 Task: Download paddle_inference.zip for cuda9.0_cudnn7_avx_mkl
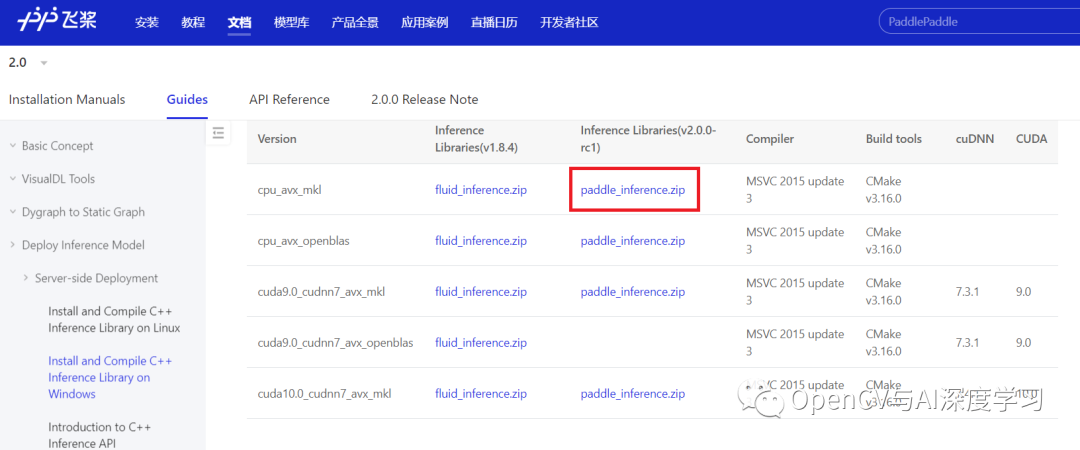tap(633, 292)
